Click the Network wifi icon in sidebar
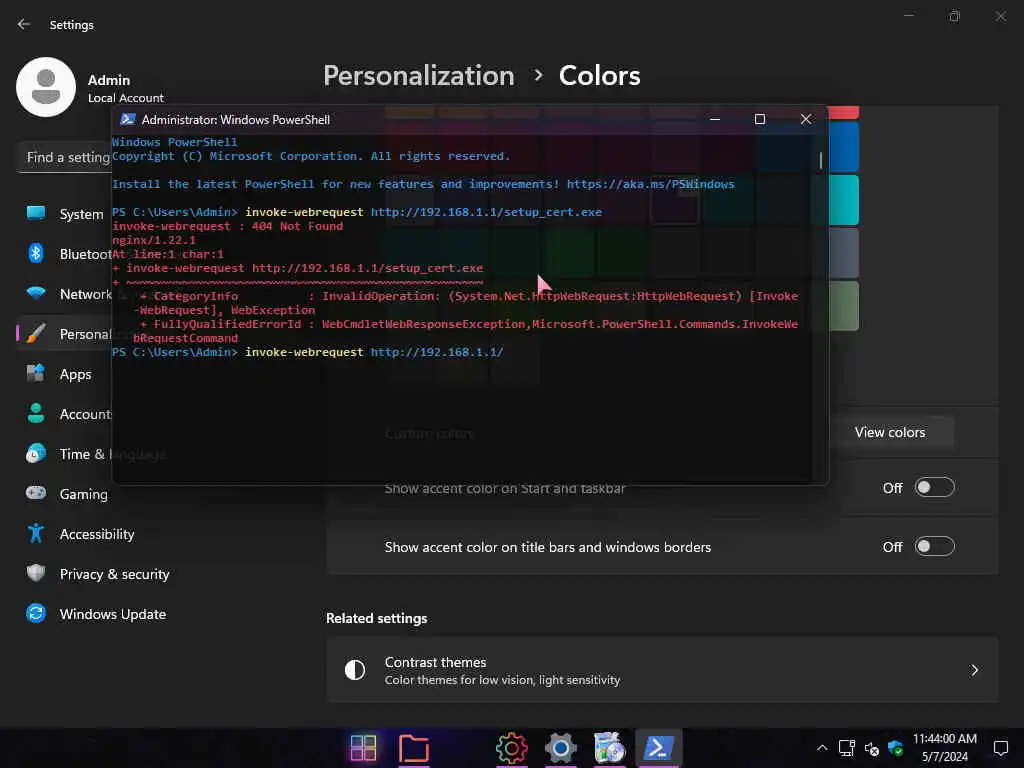 pyautogui.click(x=36, y=293)
